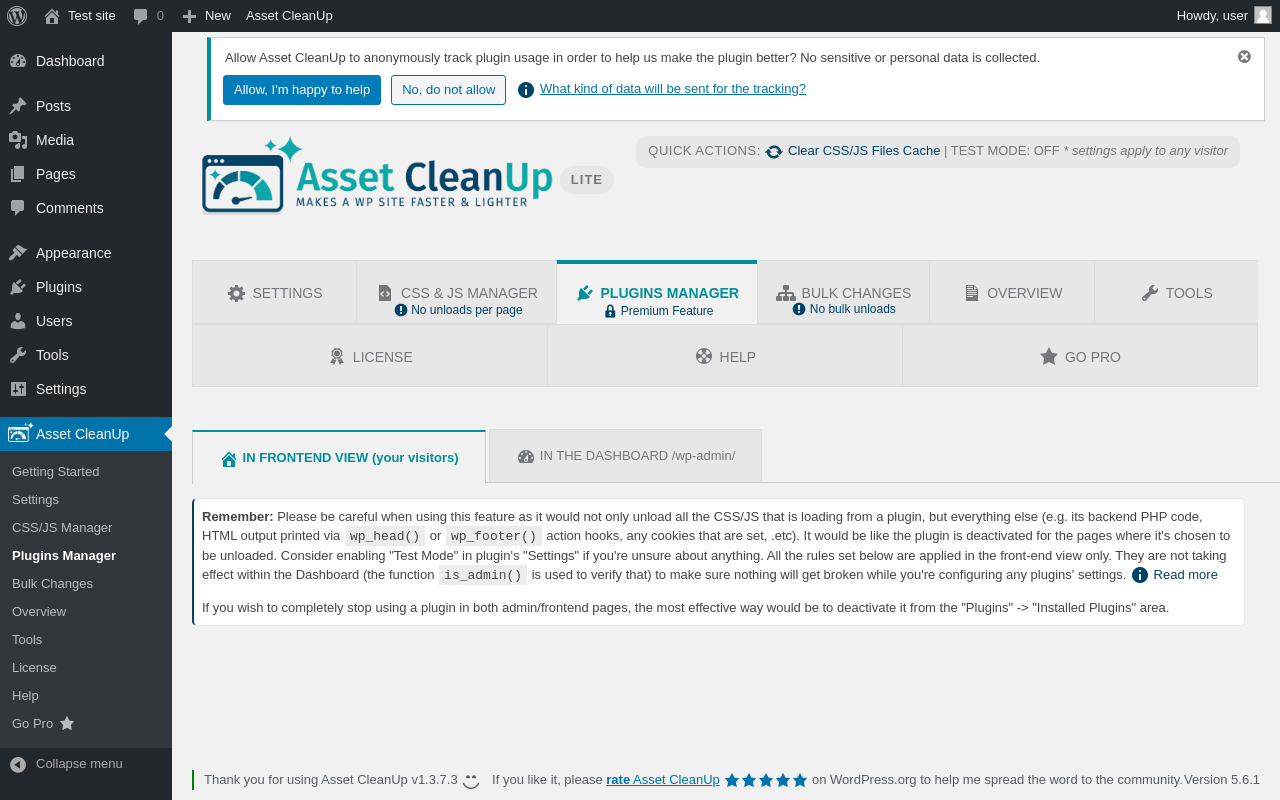This screenshot has height=800, width=1280.
Task: Click the Users icon in sidebar
Action: pyautogui.click(x=18, y=321)
